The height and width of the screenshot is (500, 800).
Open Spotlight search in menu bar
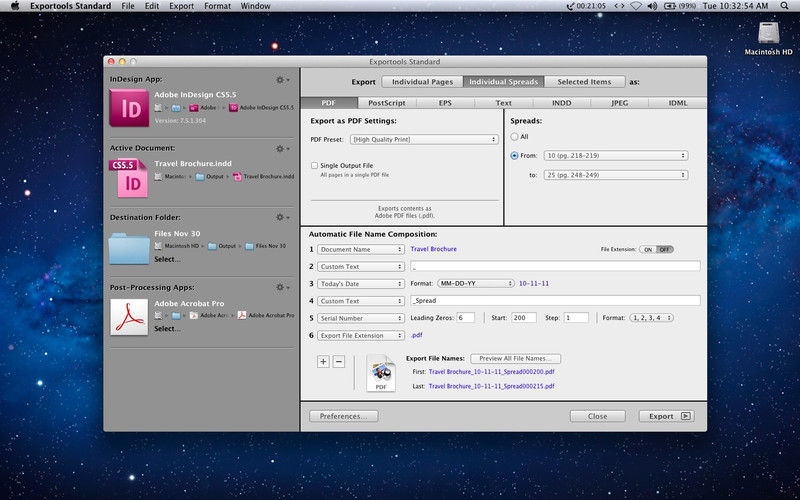[x=784, y=6]
